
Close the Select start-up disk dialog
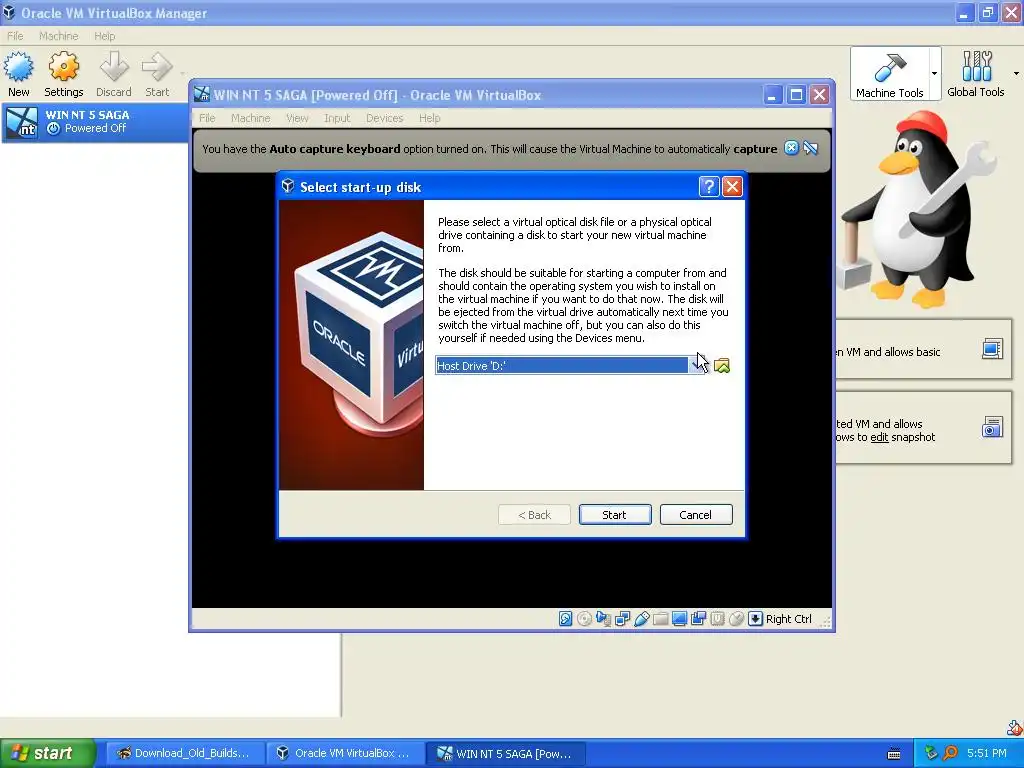(733, 187)
